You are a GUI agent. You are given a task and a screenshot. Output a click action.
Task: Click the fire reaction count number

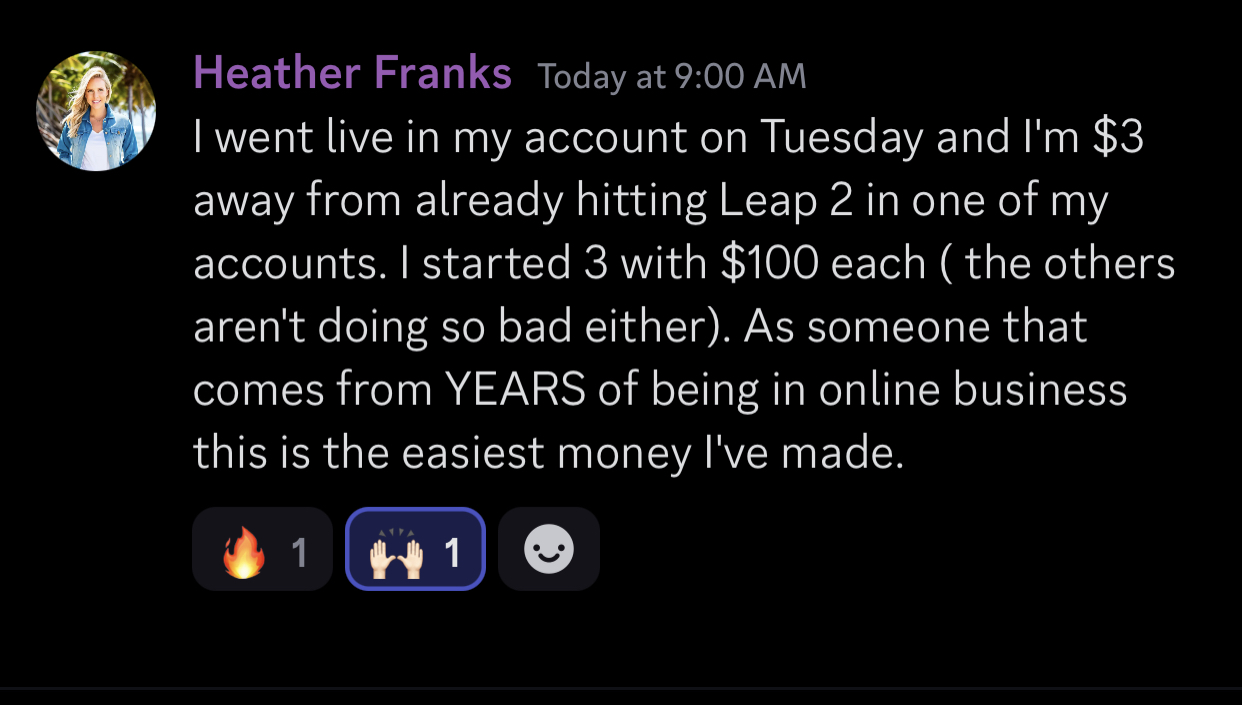pos(298,551)
